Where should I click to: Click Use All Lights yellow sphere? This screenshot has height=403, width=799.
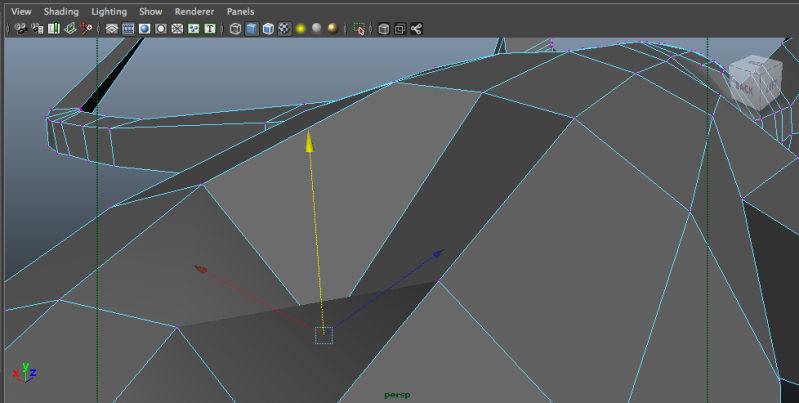point(299,29)
